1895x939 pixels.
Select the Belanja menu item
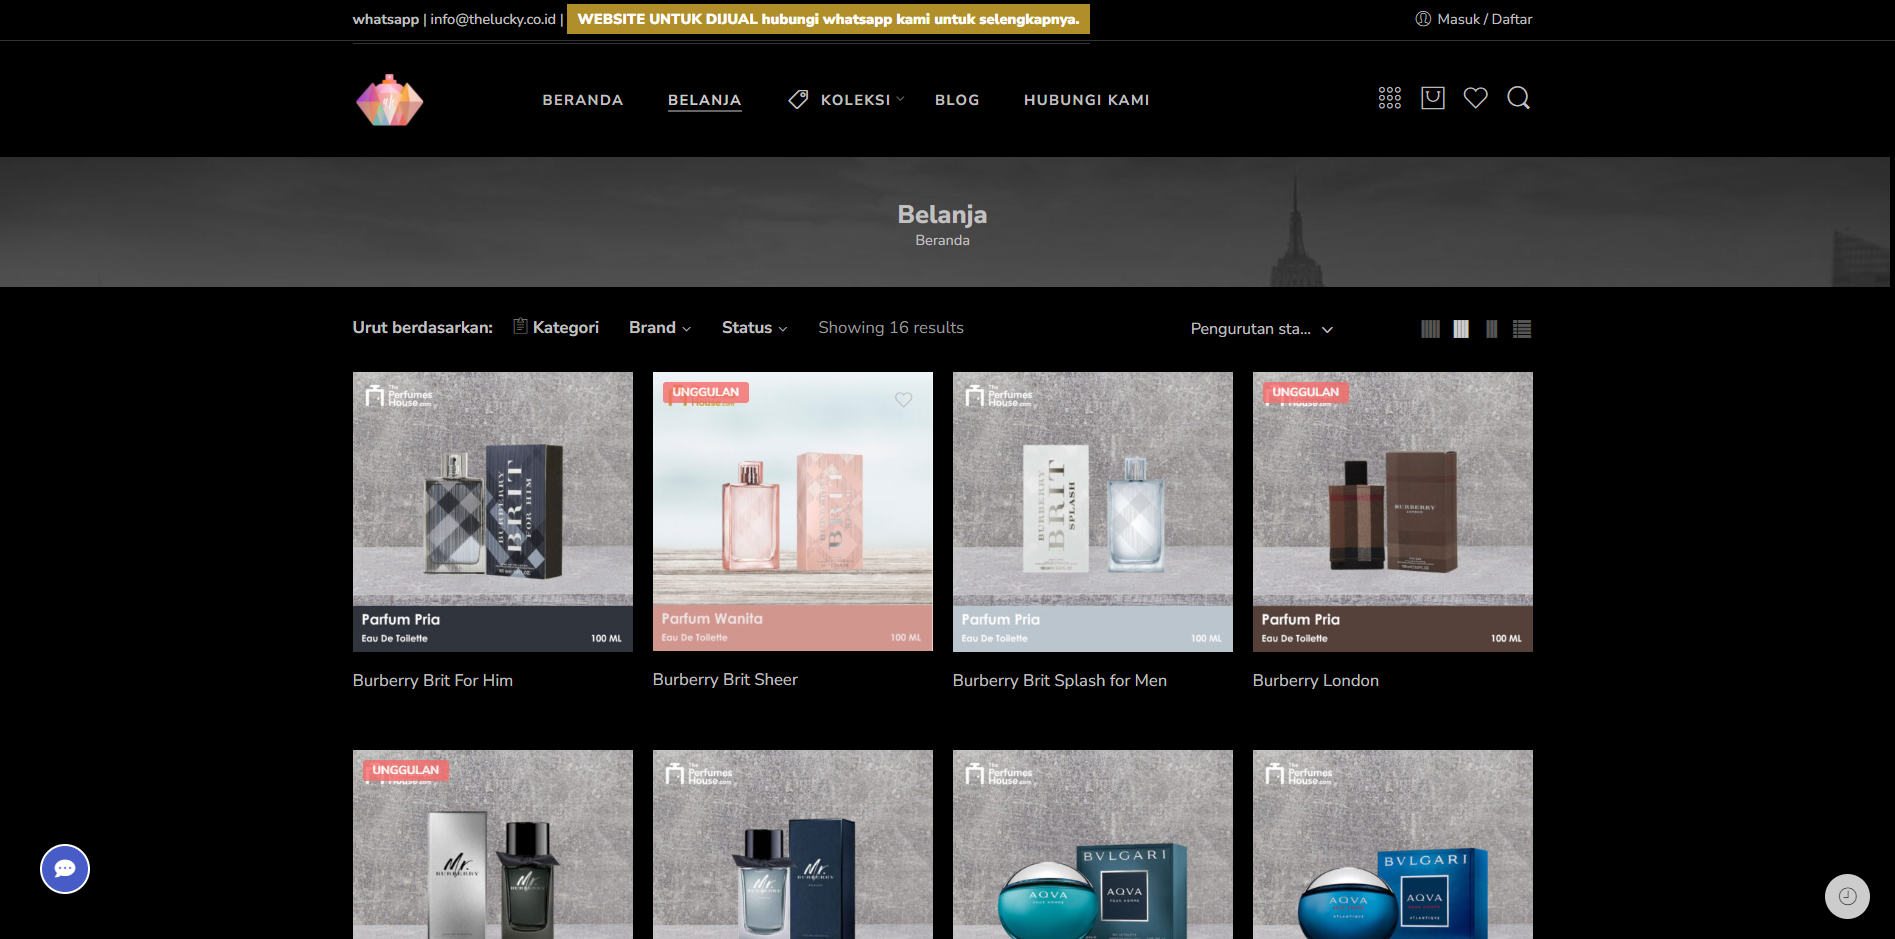(x=705, y=100)
